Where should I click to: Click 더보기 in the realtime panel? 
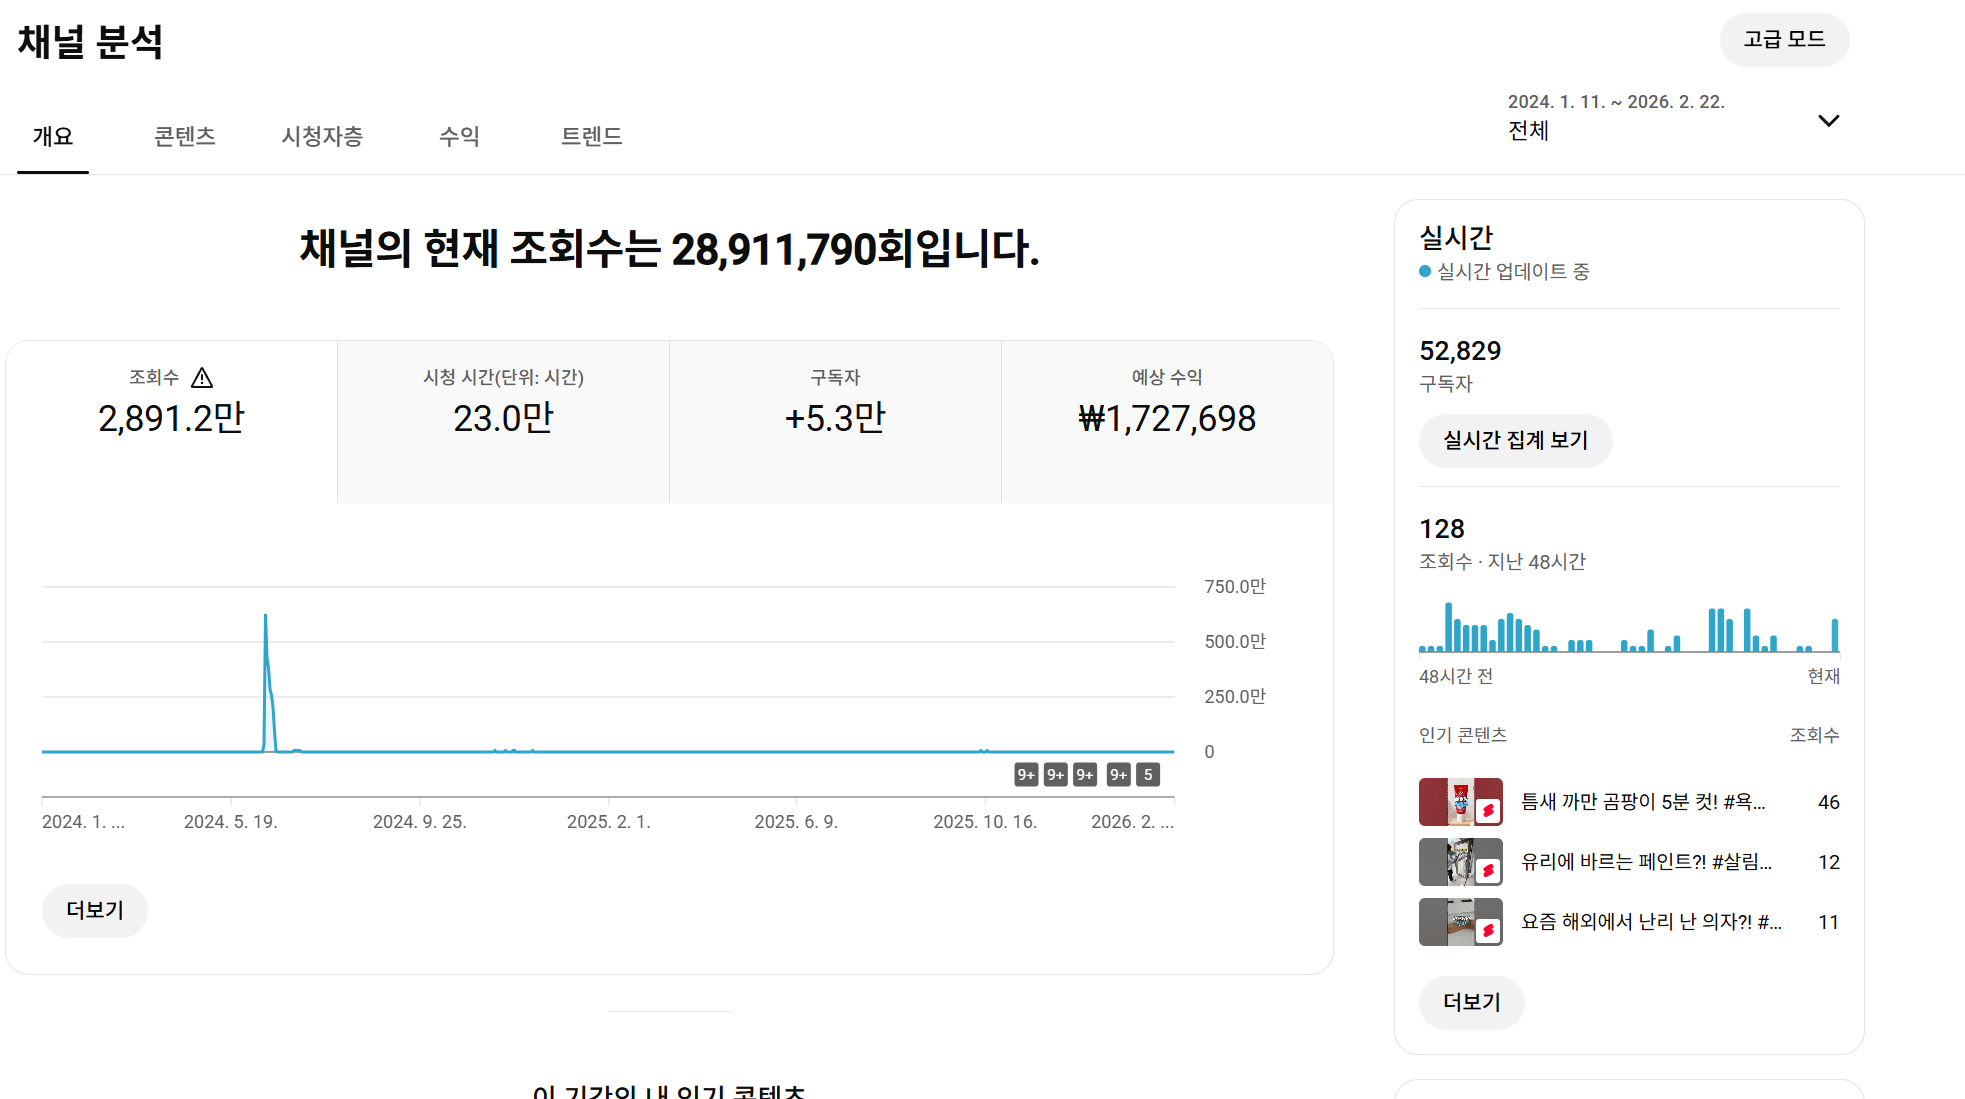pyautogui.click(x=1471, y=1002)
